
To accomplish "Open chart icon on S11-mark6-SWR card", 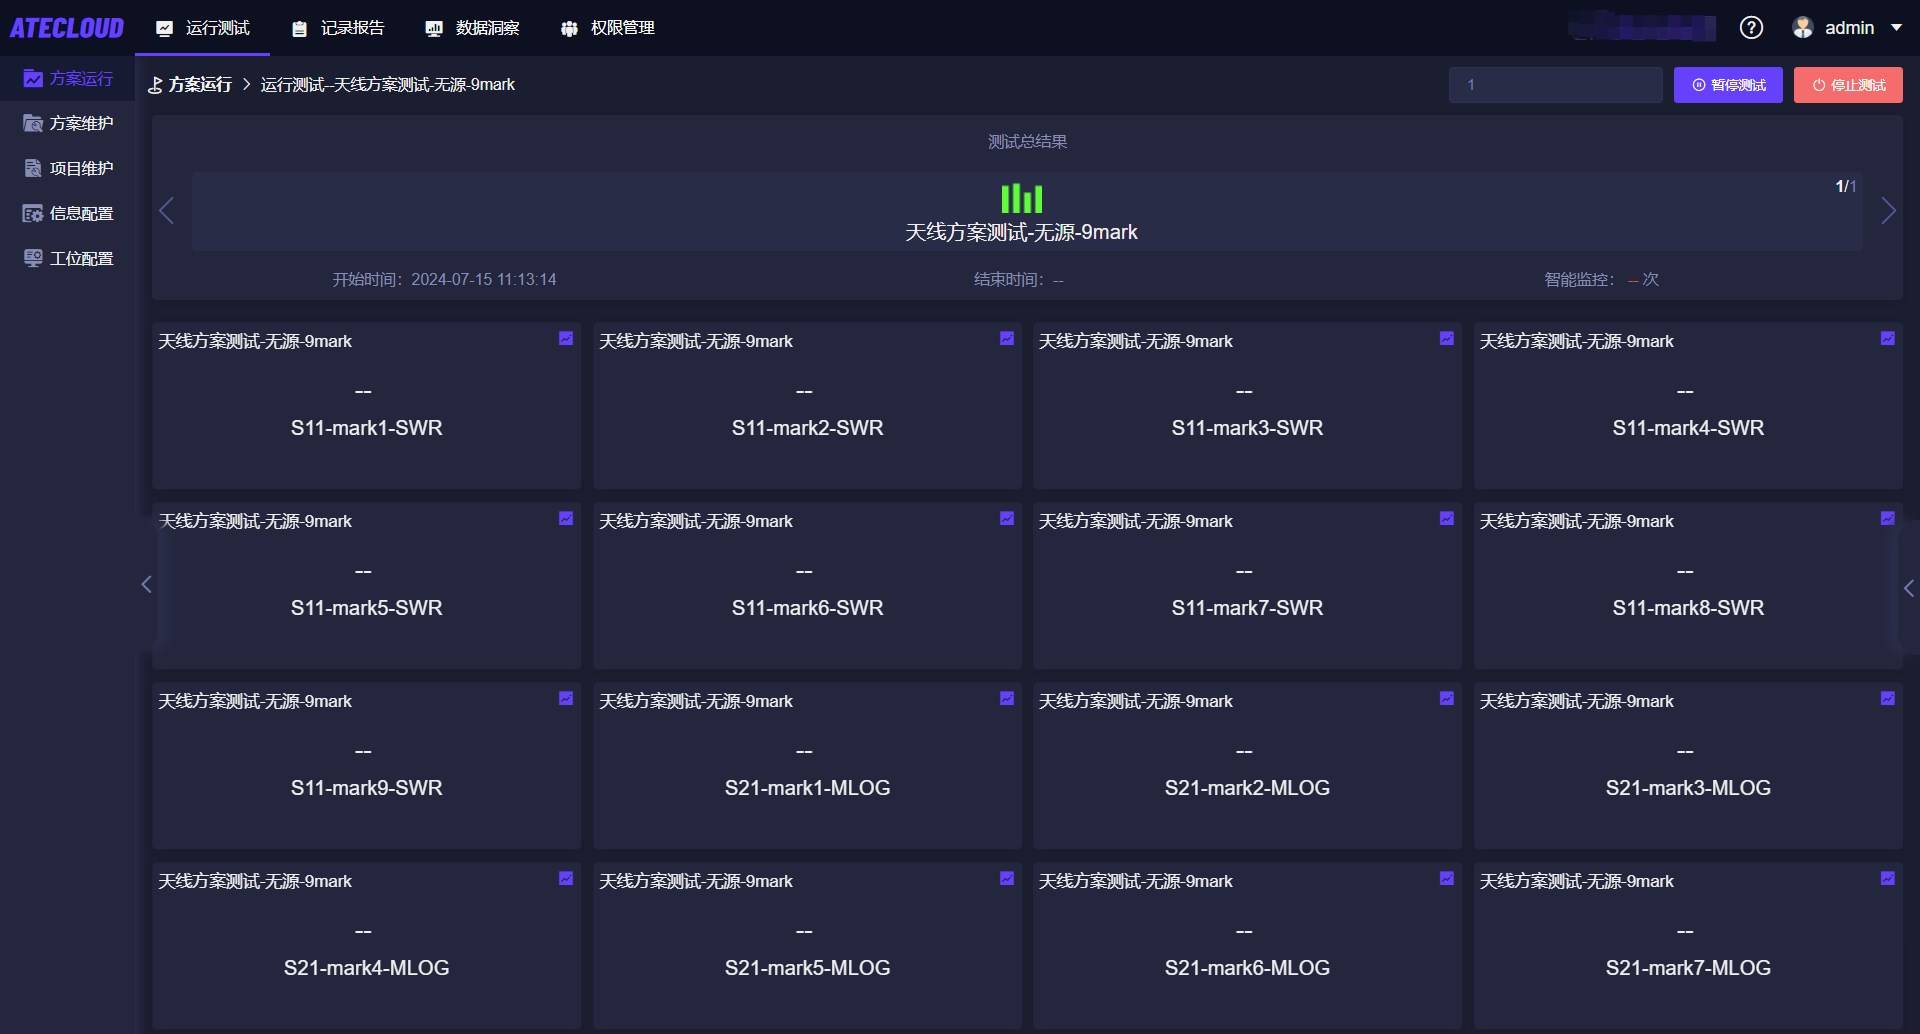I will point(1007,519).
